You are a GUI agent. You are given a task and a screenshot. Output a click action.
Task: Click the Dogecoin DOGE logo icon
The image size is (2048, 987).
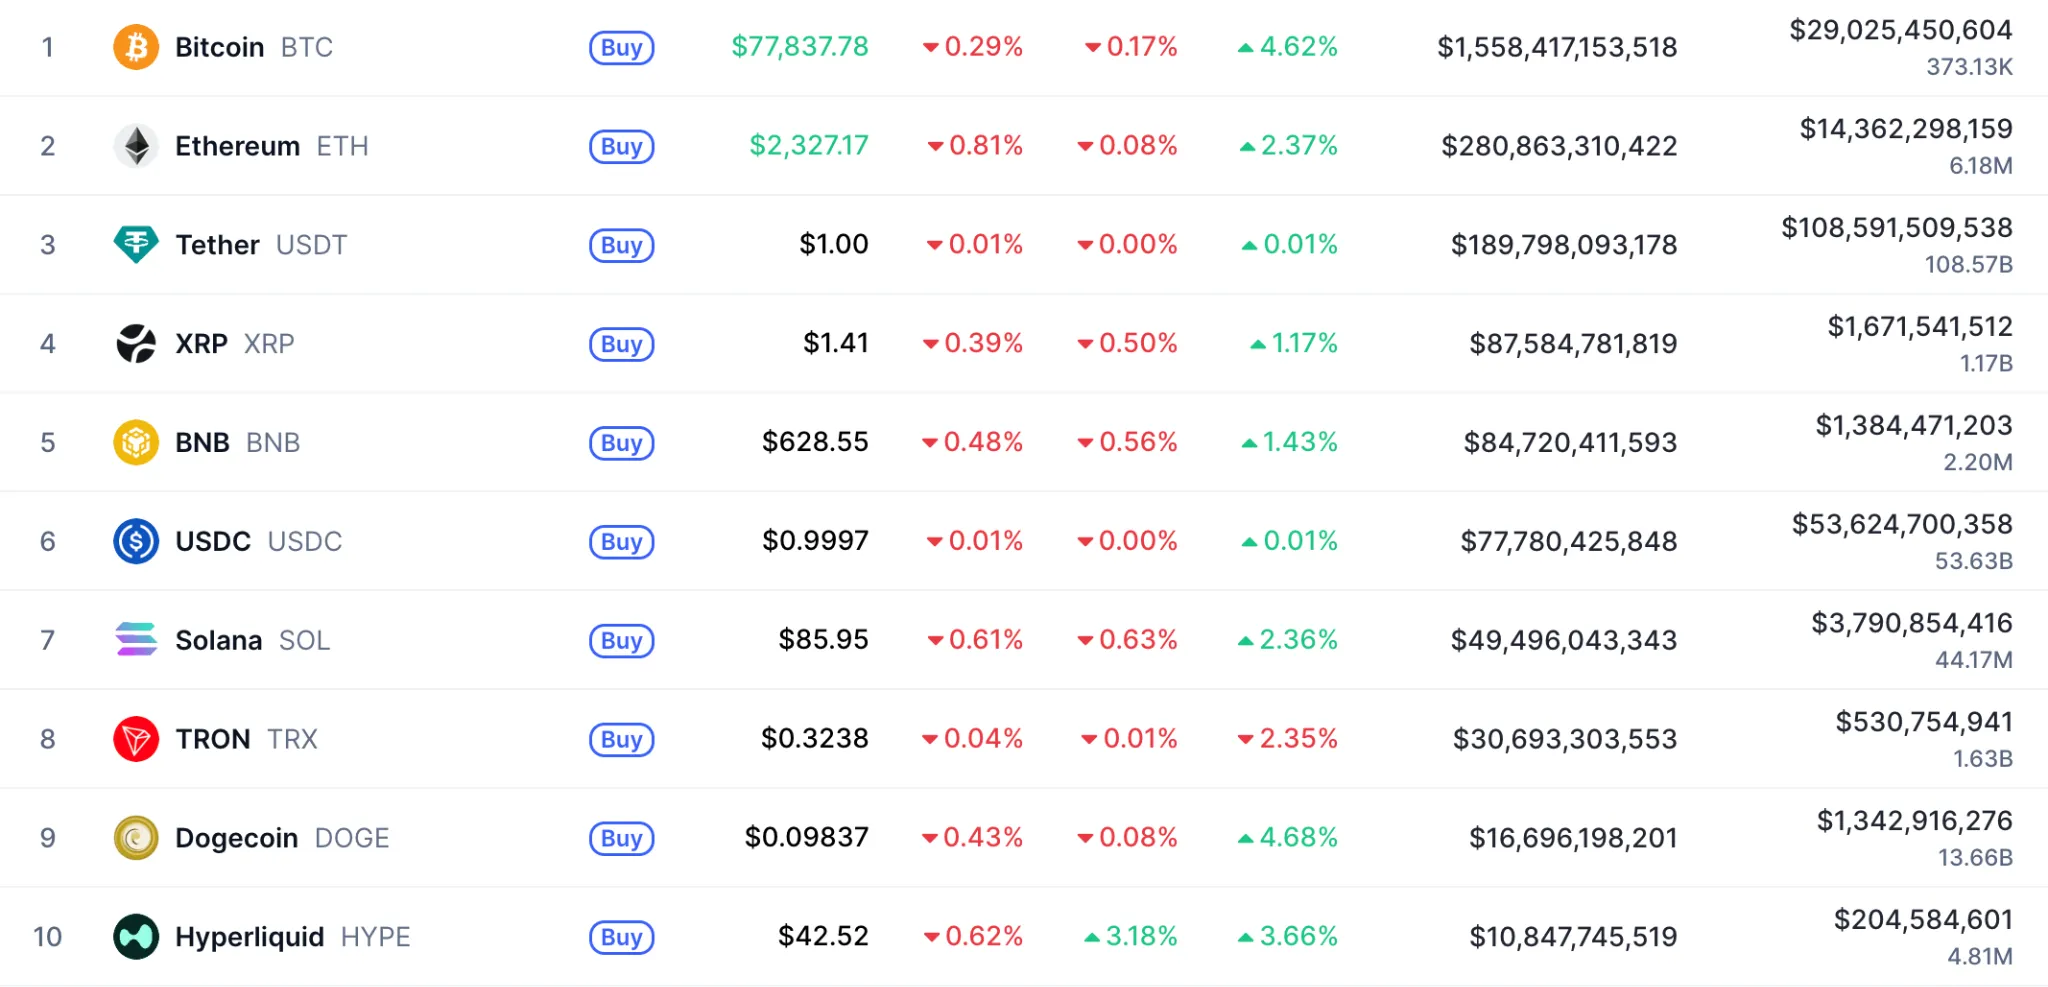coord(136,838)
